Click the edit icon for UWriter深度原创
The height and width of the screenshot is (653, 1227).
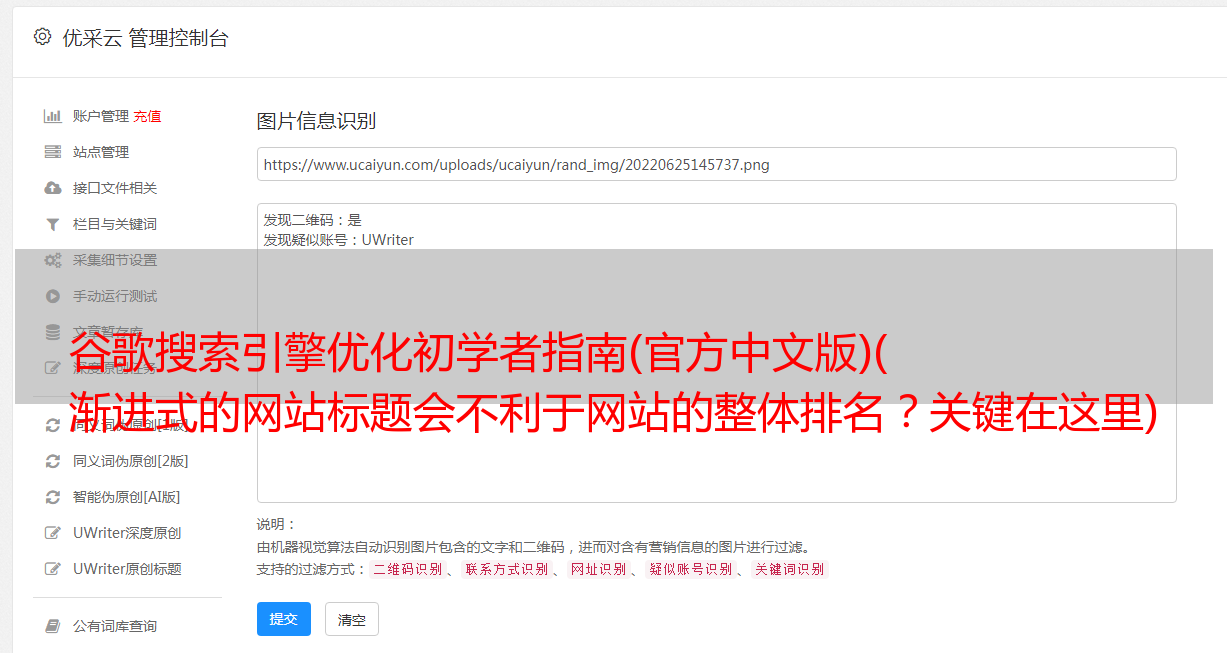(x=53, y=533)
